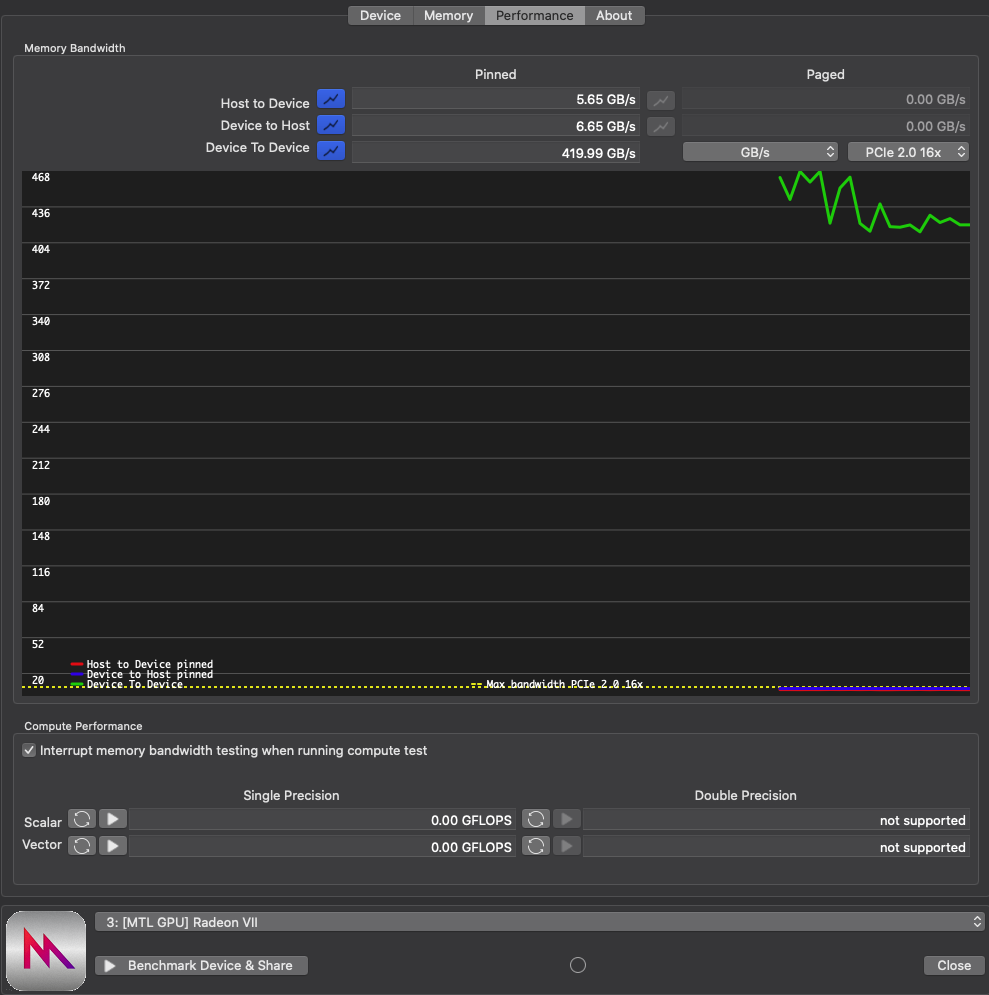
Task: Toggle Device to Host pinned graph
Action: (x=331, y=125)
